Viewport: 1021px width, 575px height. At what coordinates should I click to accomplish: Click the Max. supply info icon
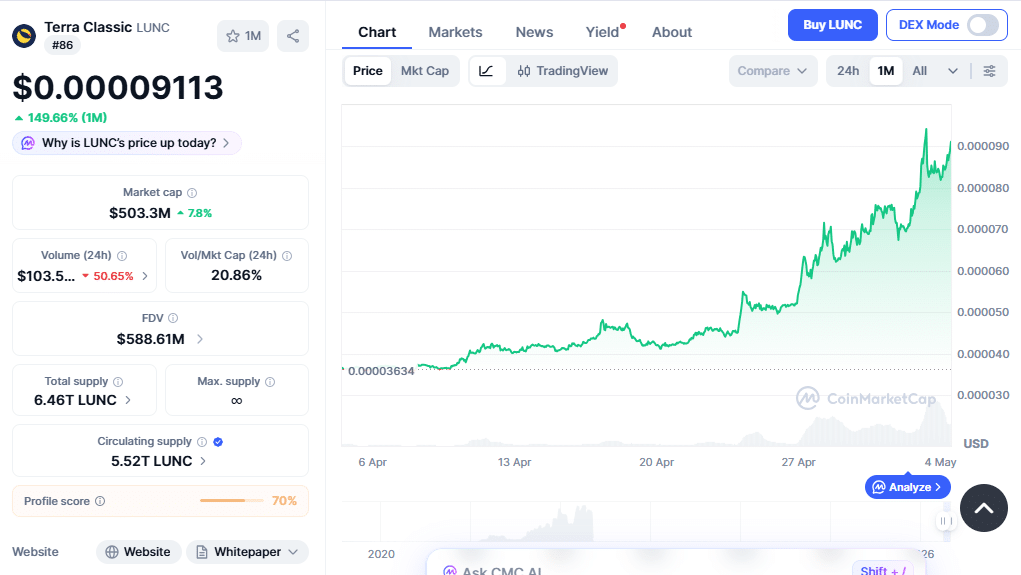click(270, 382)
